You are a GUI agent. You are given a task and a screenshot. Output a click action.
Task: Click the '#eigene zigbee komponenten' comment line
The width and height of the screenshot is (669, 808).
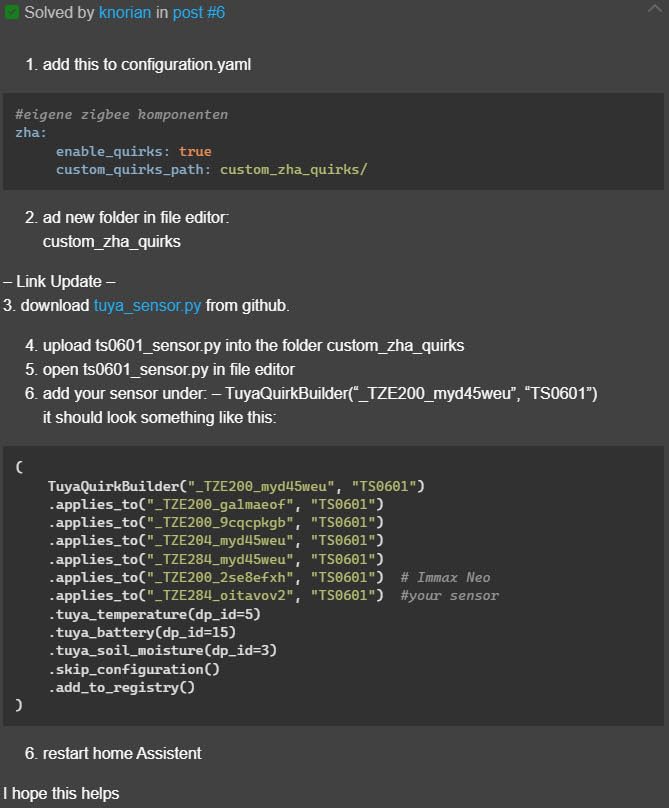[x=121, y=115]
